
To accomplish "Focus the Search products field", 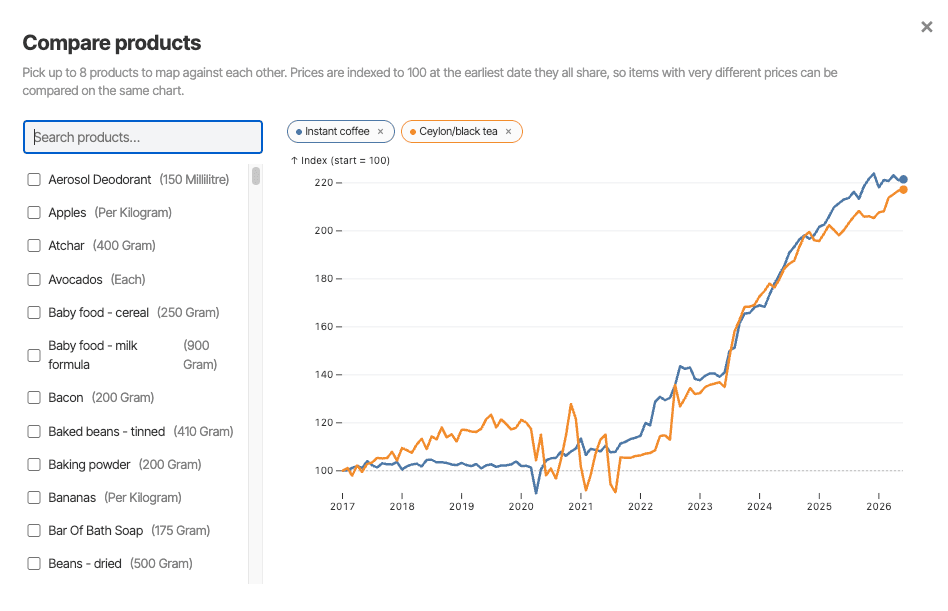I will click(143, 137).
